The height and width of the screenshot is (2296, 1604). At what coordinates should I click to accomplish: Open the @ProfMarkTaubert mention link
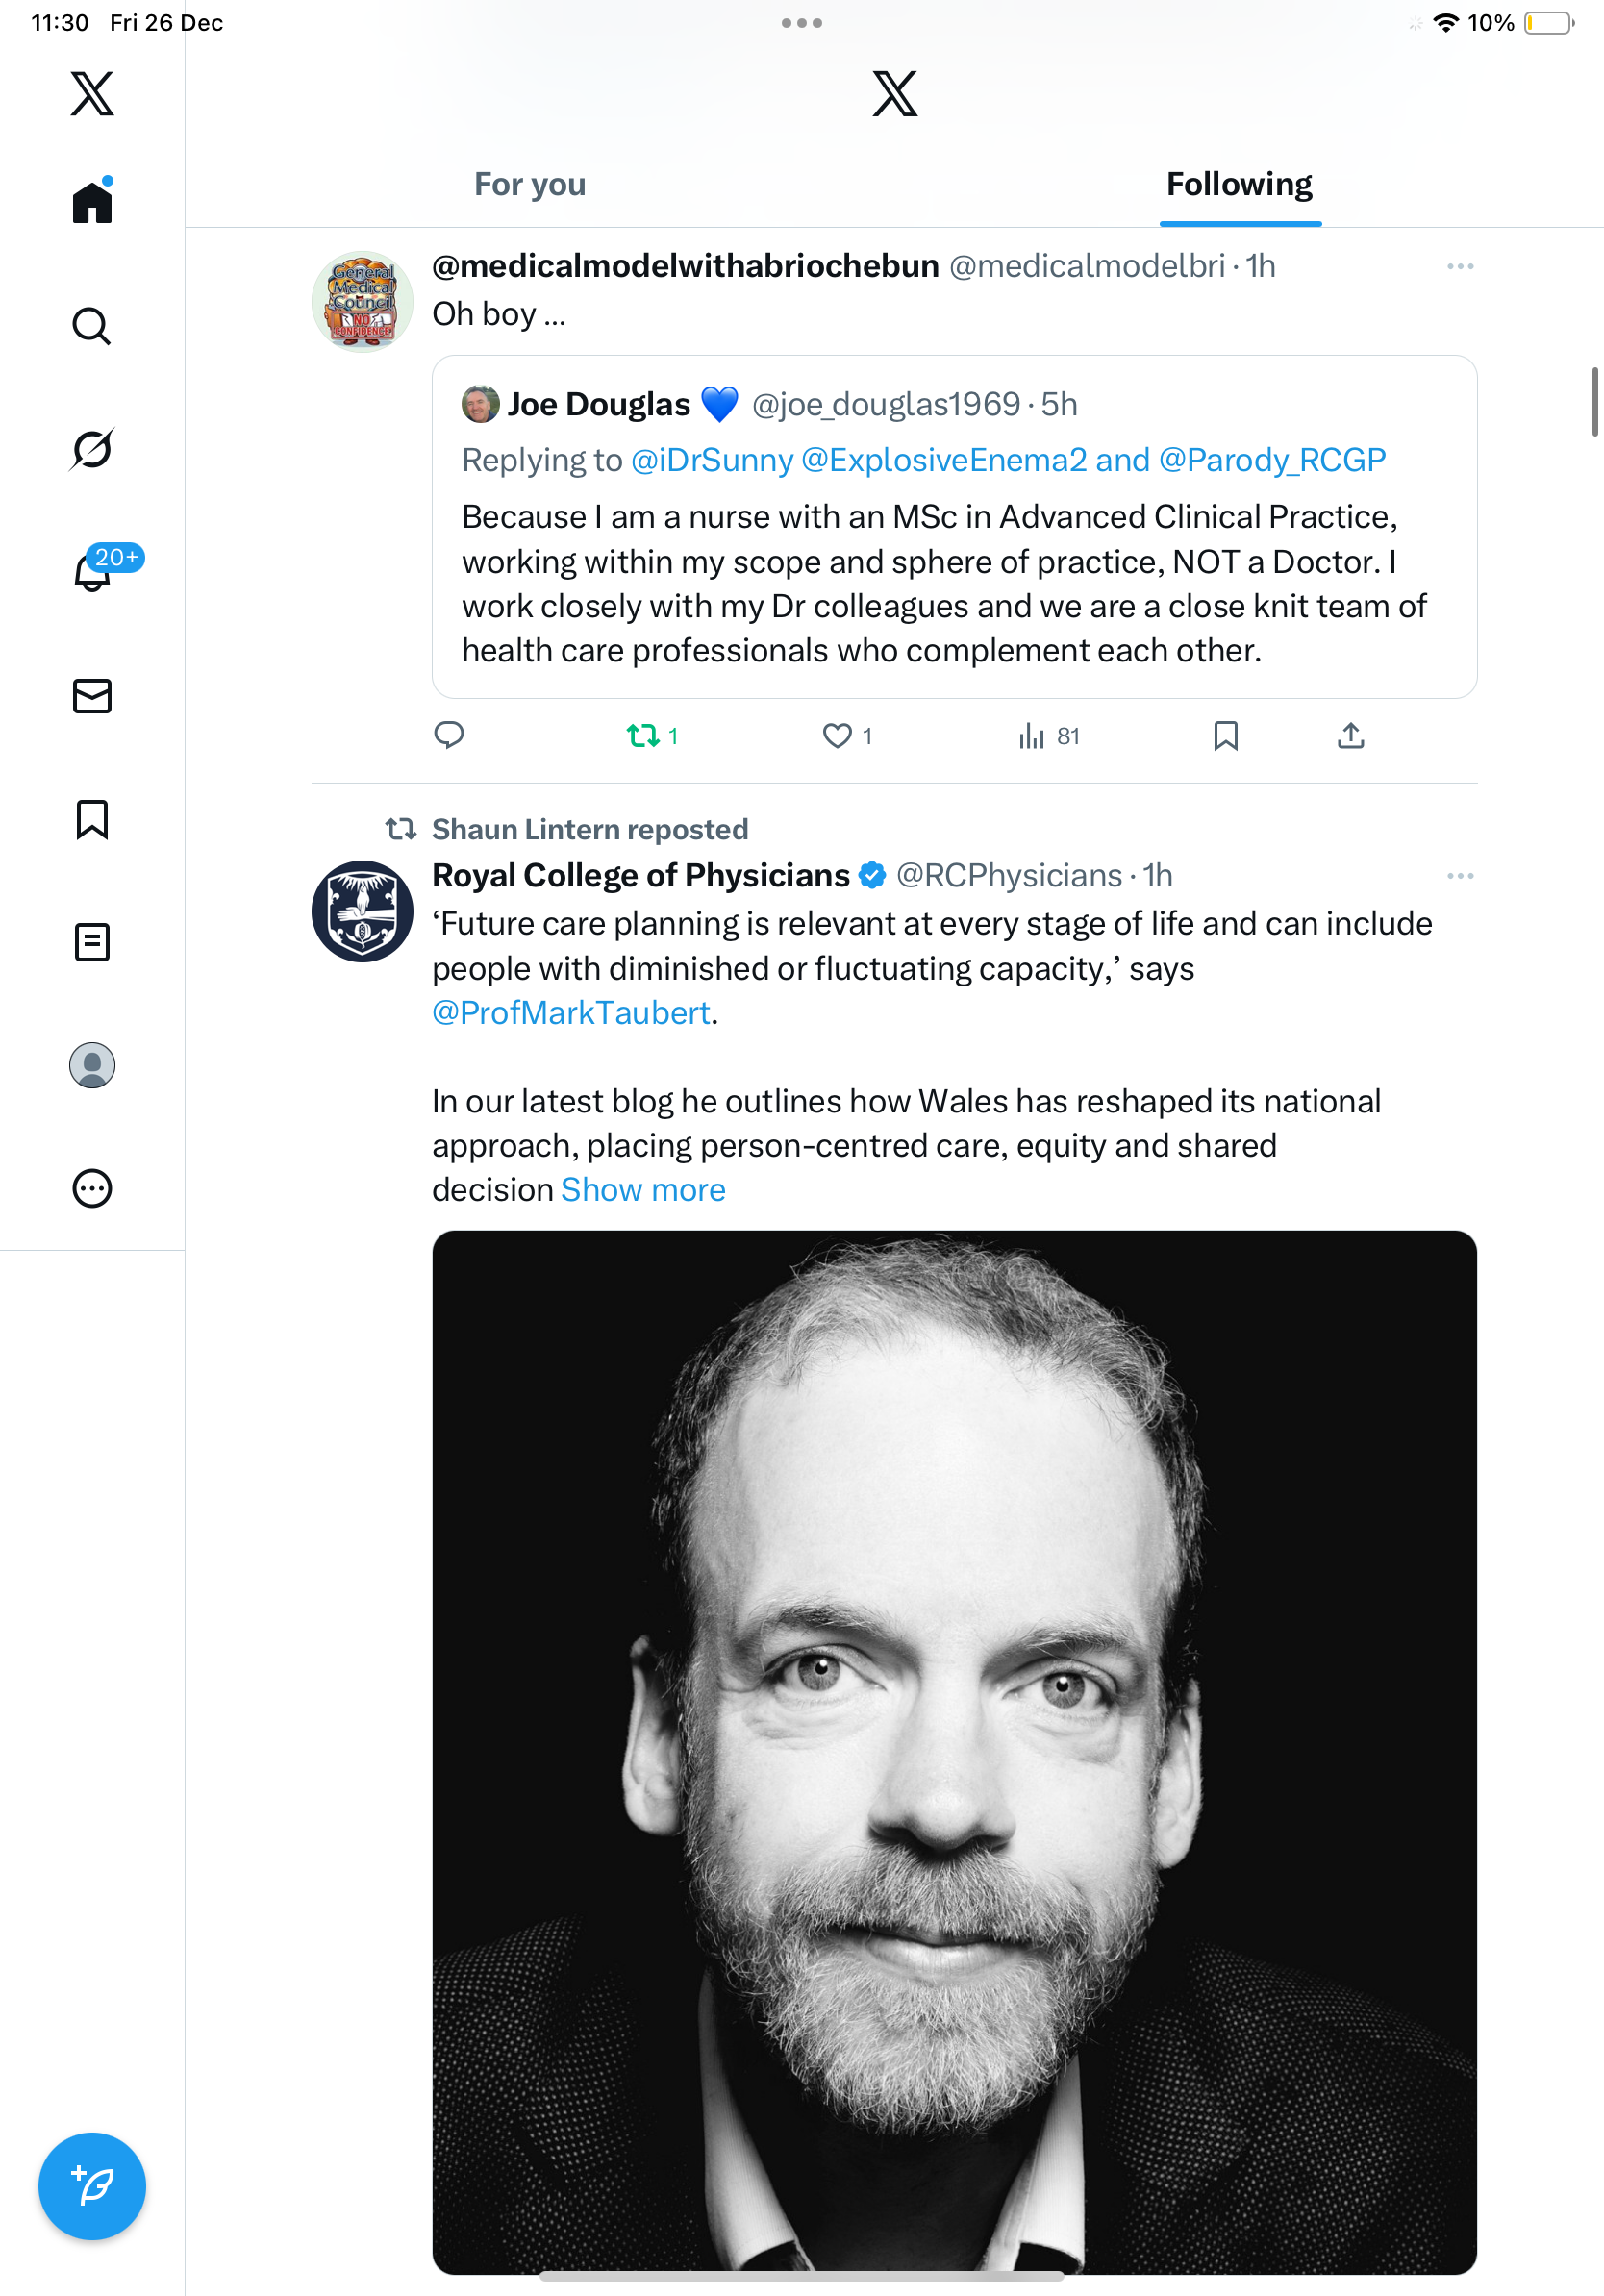point(571,1013)
